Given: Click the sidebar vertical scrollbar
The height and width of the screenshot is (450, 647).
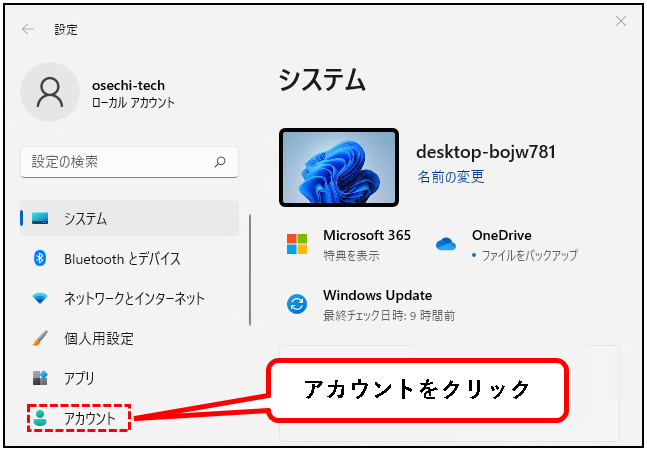Looking at the screenshot, I should point(250,270).
